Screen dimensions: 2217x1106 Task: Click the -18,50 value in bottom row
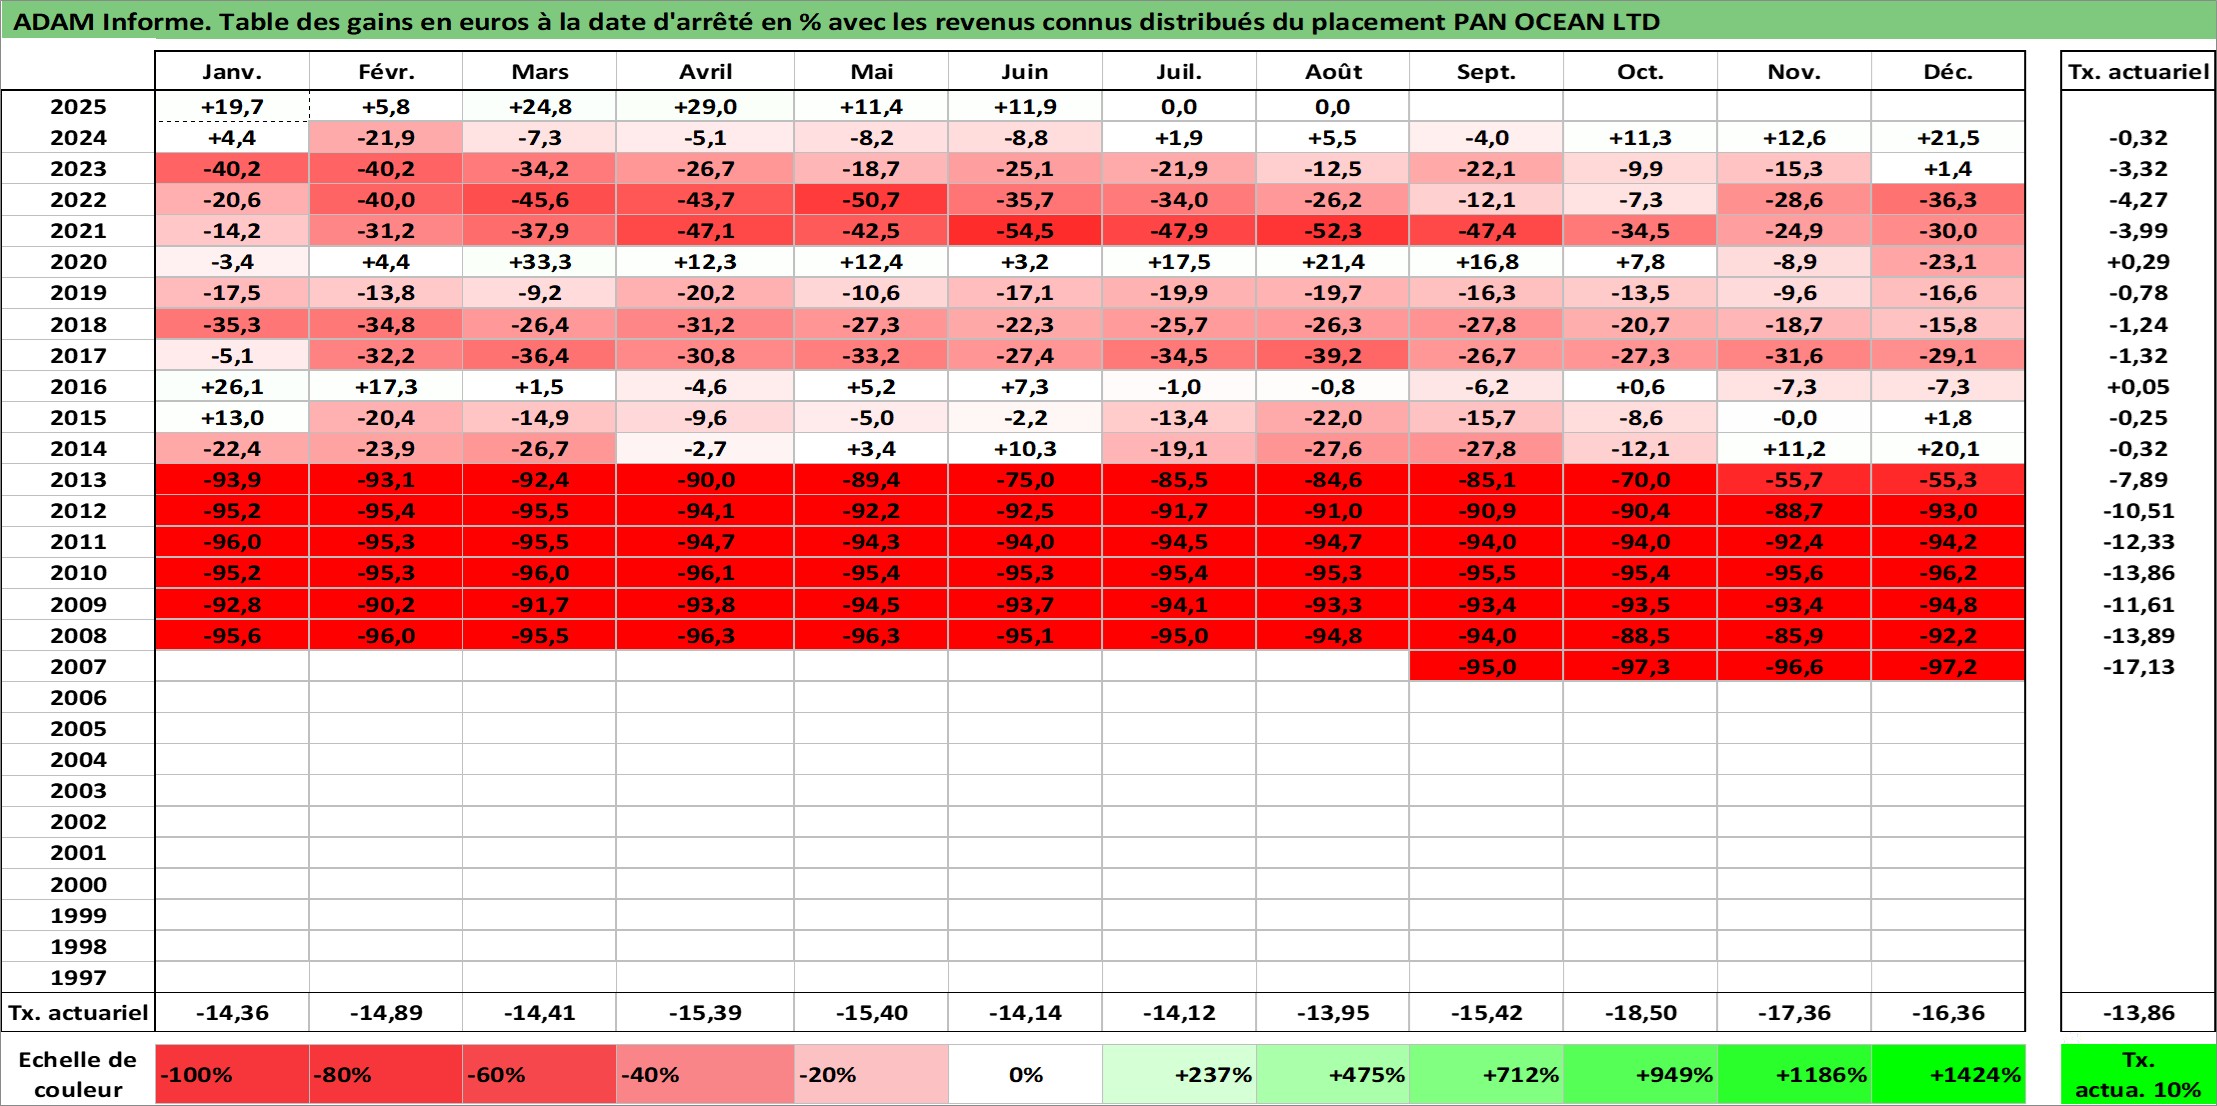point(1640,1013)
